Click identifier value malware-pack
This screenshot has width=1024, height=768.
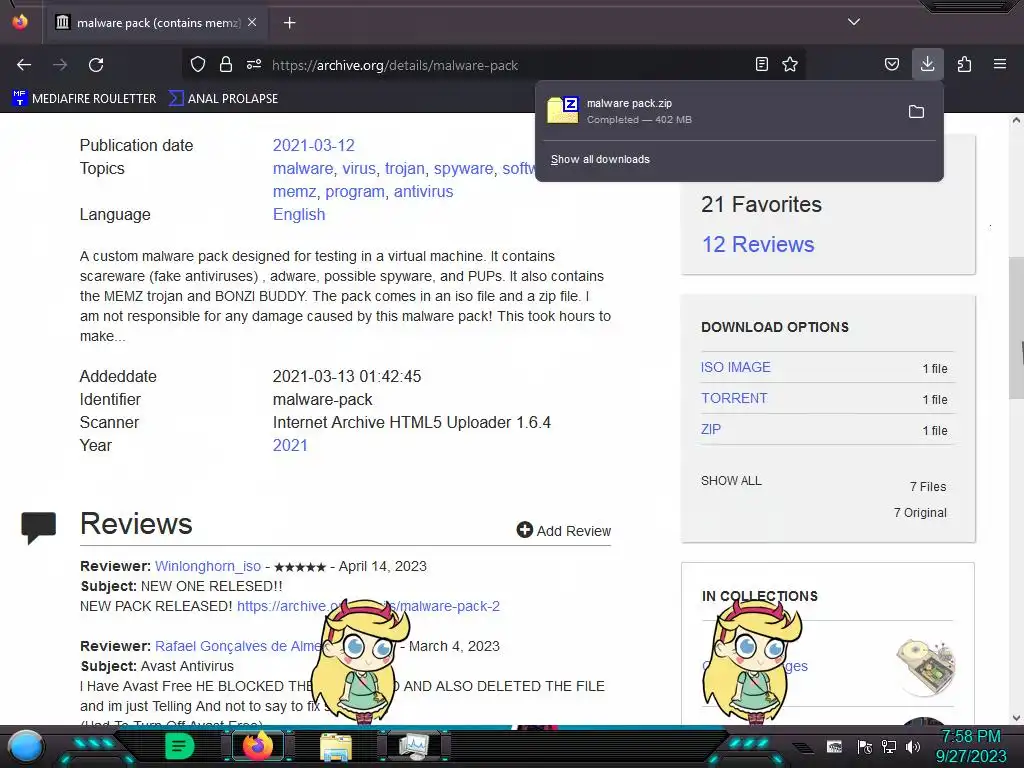coord(323,399)
